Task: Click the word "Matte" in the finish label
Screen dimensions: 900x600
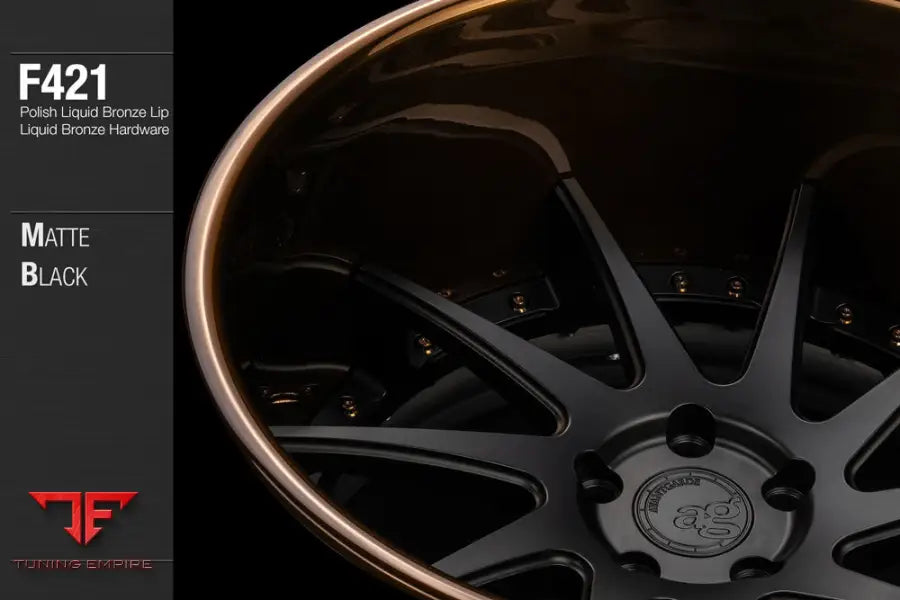Action: [x=55, y=237]
